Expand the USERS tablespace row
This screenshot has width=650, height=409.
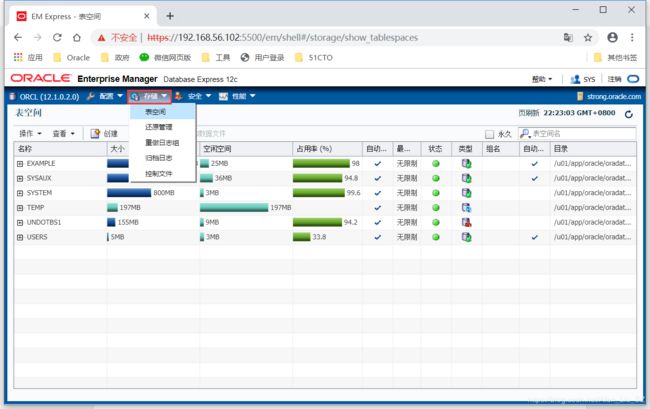coord(20,237)
